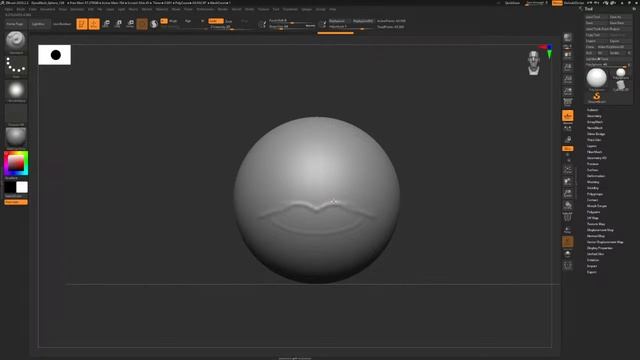The width and height of the screenshot is (640, 360).
Task: Open the Brush menu
Action: click(20, 9)
